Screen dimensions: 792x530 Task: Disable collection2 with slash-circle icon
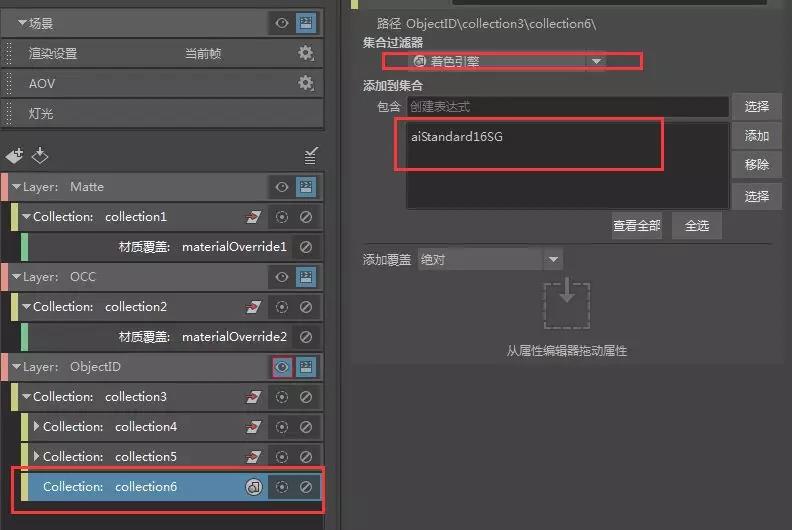(306, 307)
